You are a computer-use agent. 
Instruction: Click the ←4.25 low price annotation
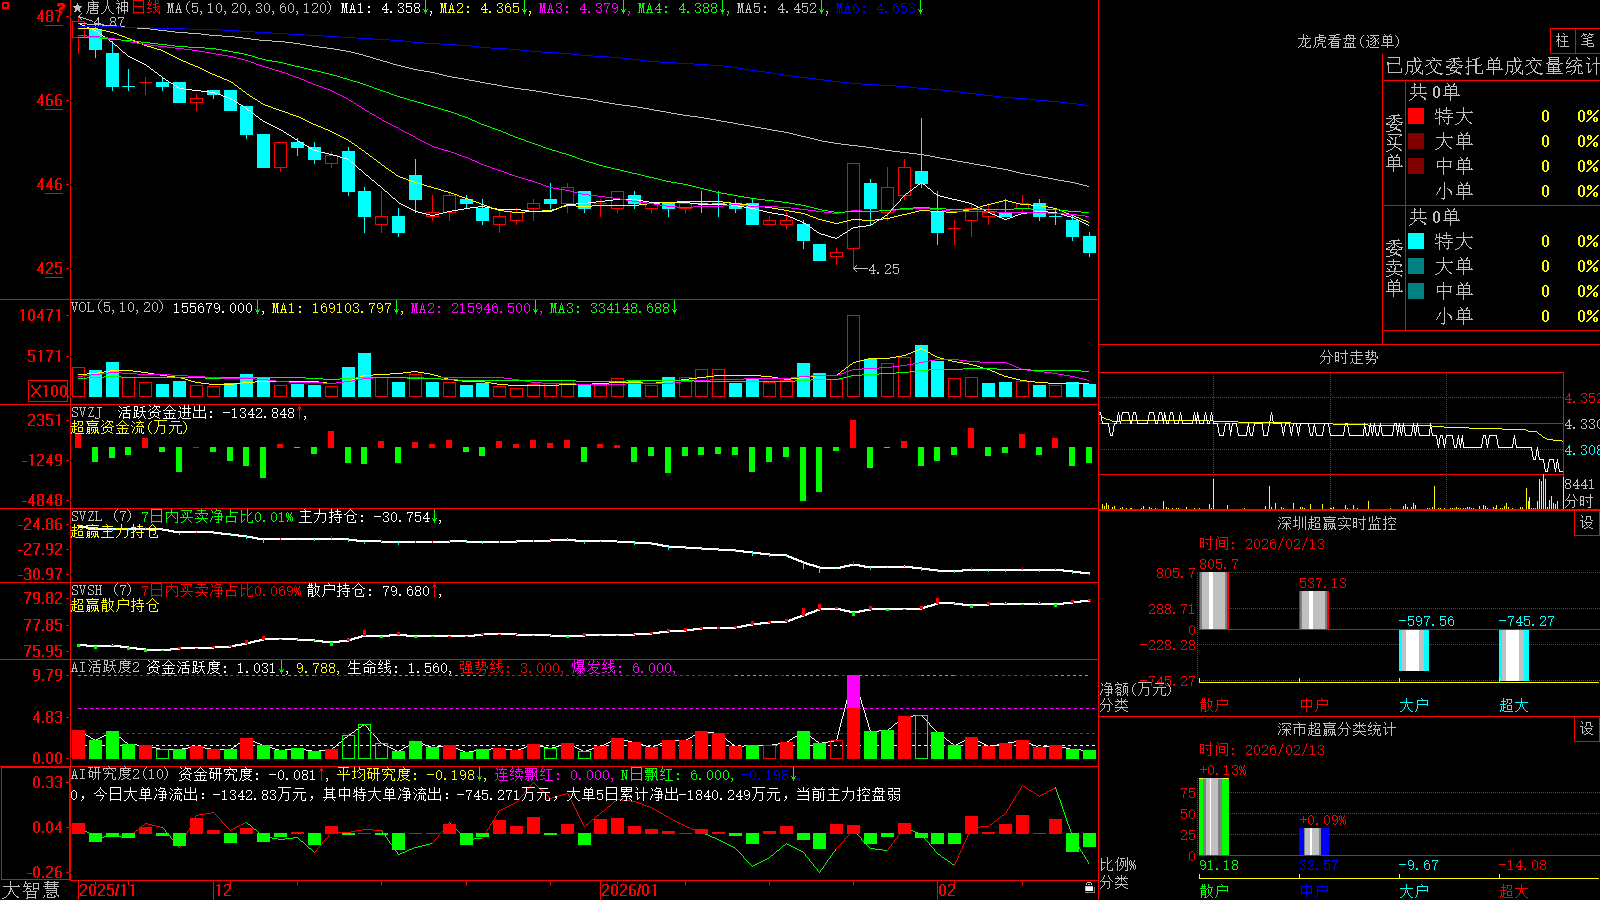876,269
